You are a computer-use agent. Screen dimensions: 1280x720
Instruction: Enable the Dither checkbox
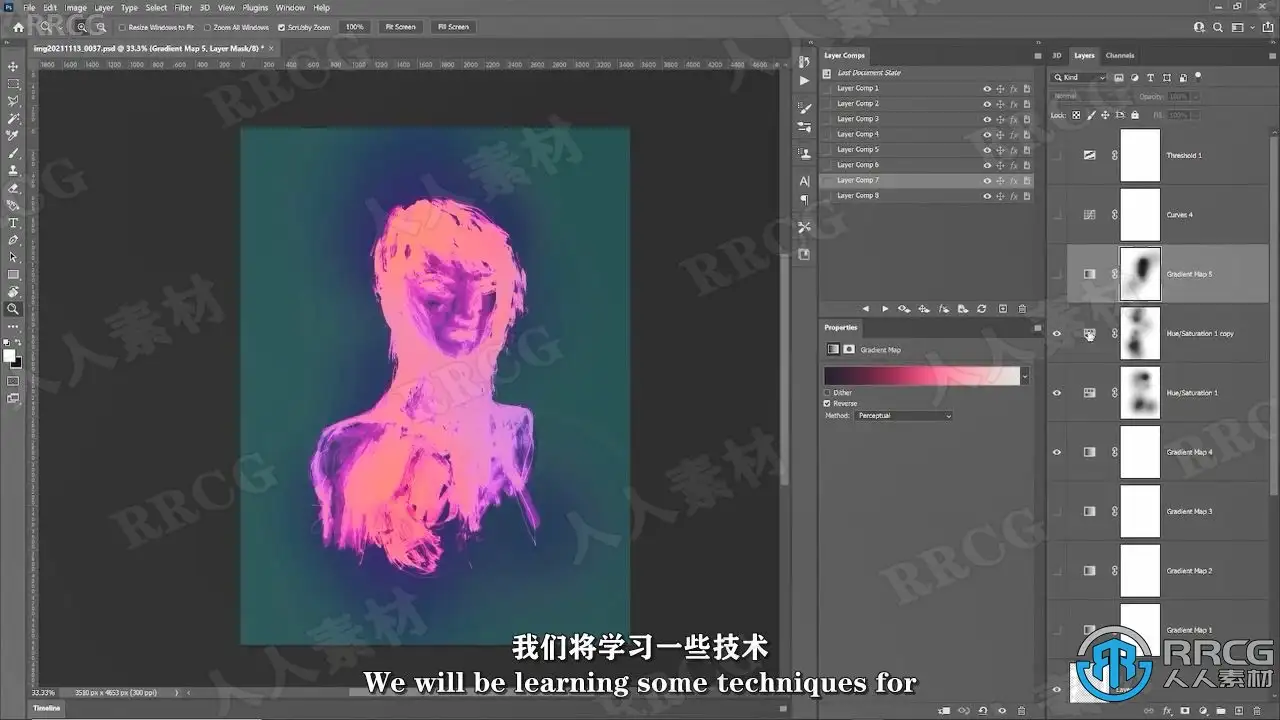click(827, 393)
